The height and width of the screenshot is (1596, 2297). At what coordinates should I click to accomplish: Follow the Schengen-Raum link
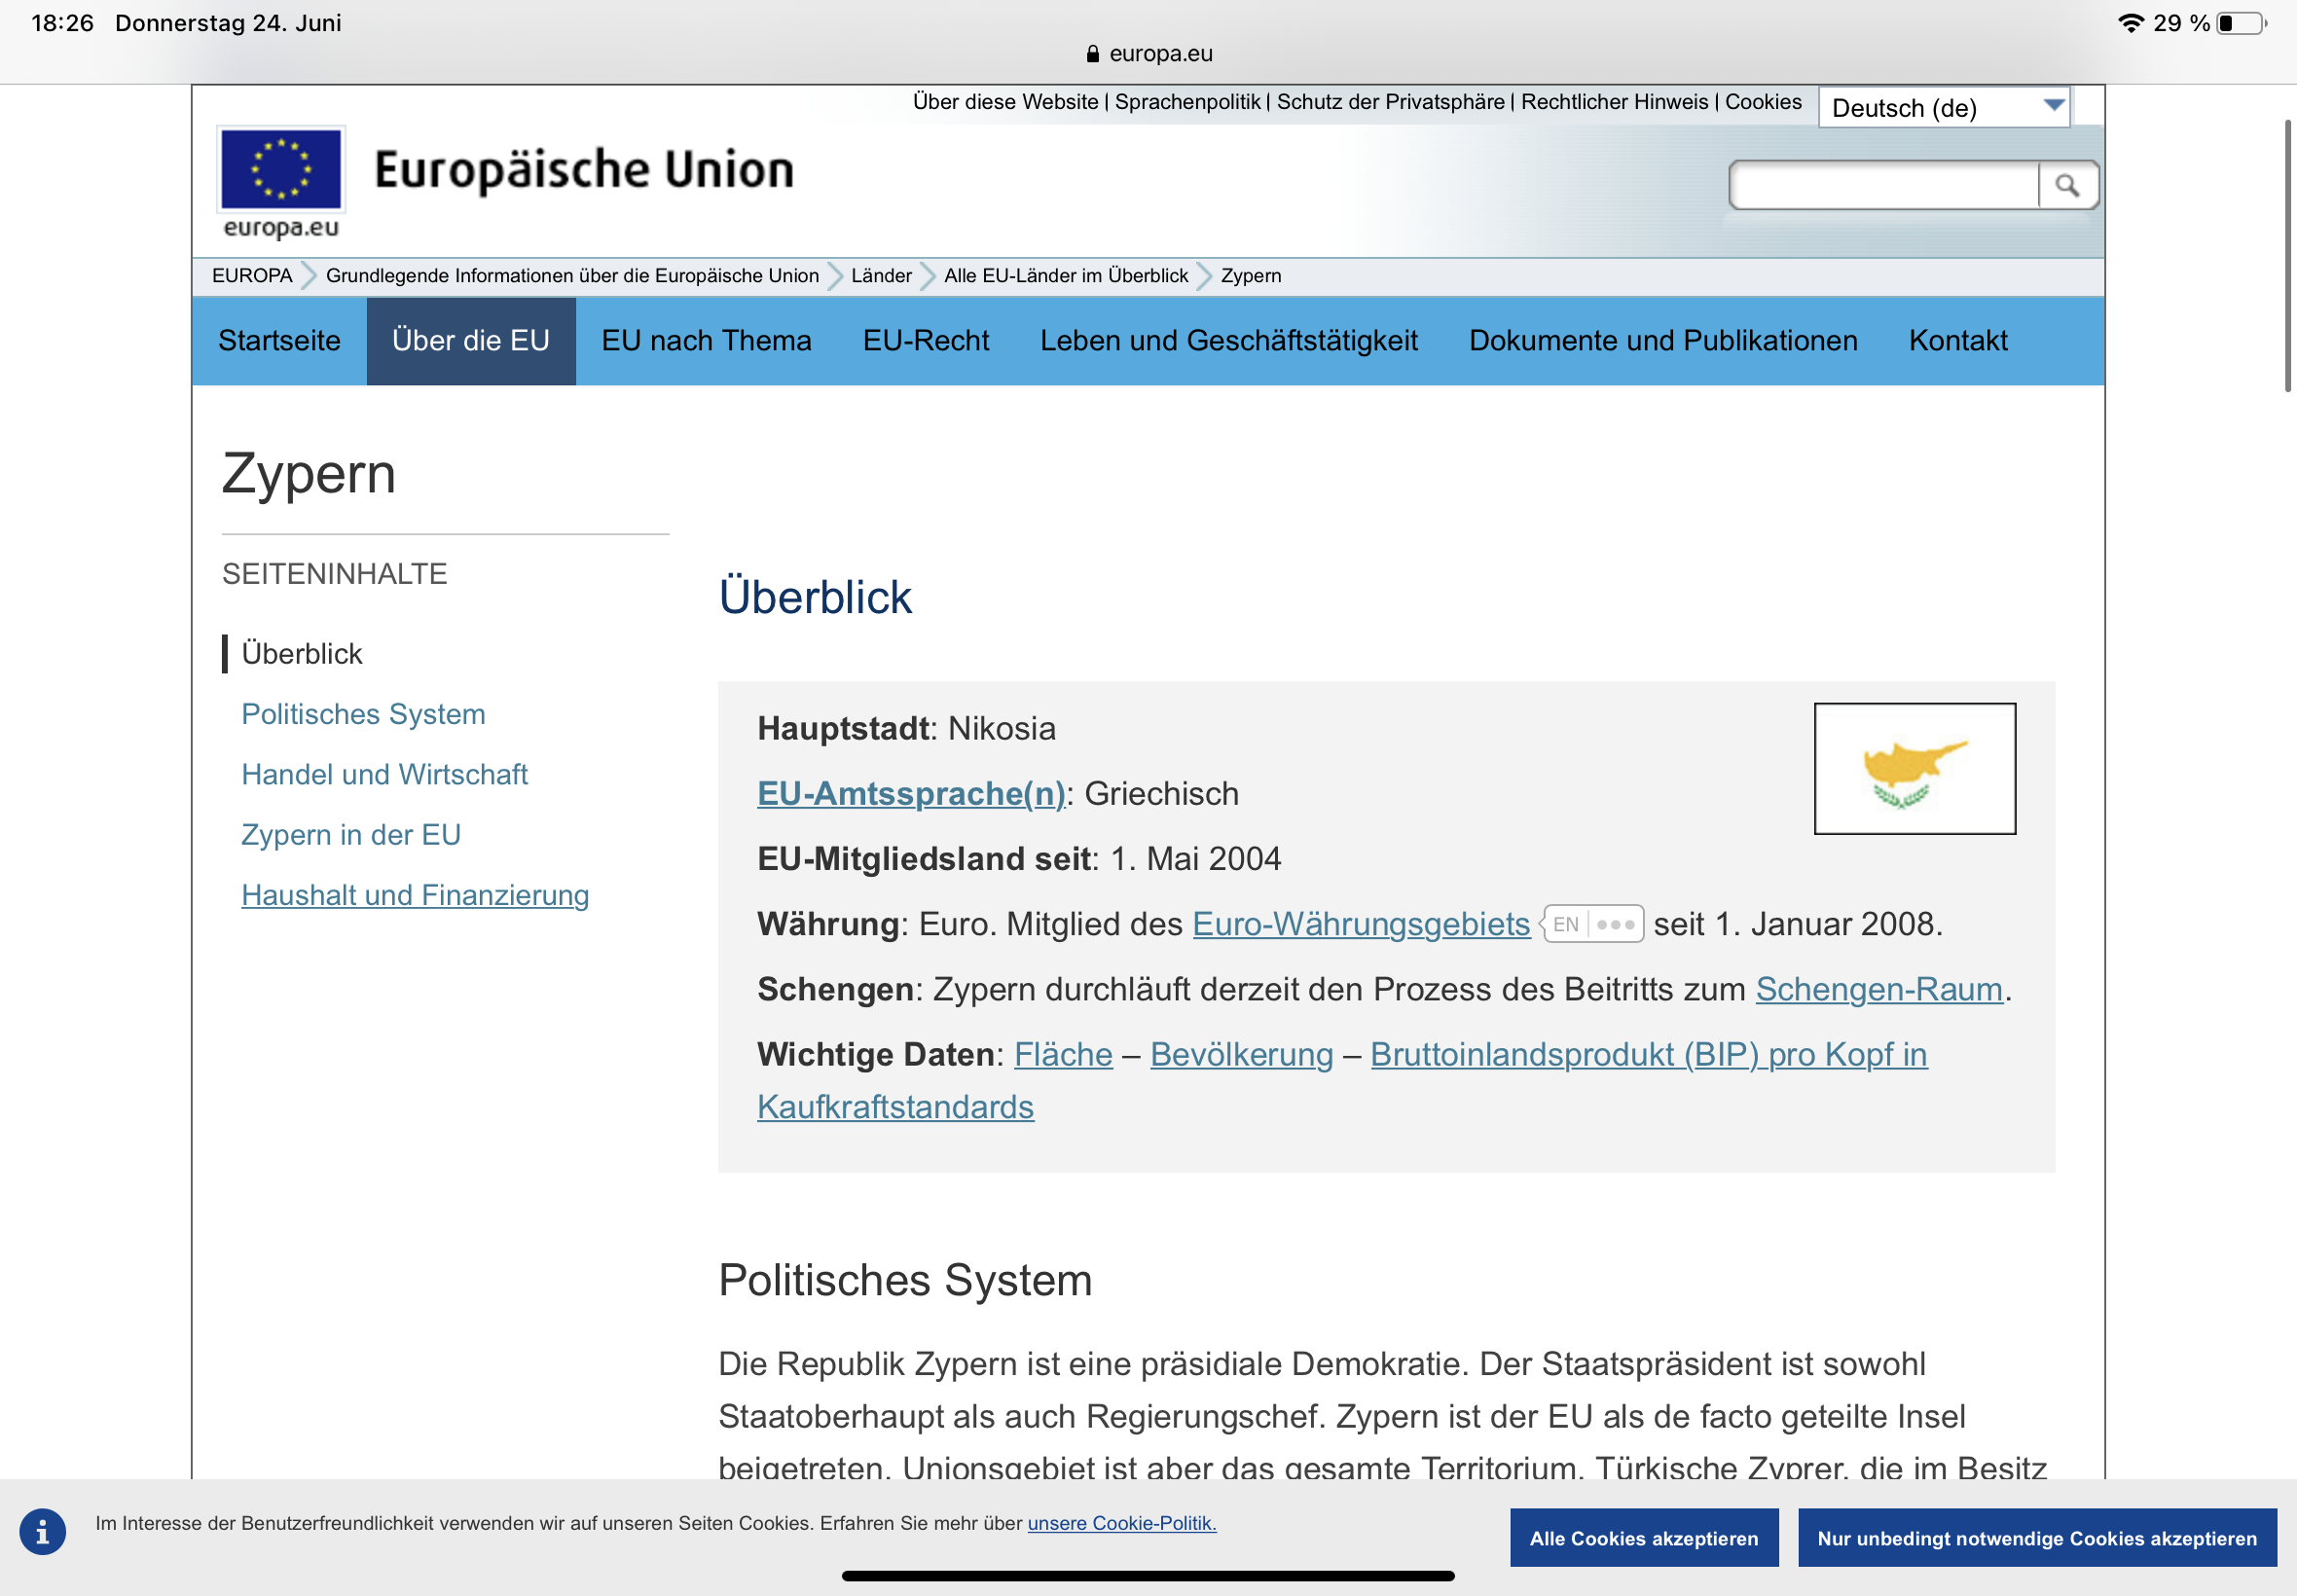click(1878, 989)
